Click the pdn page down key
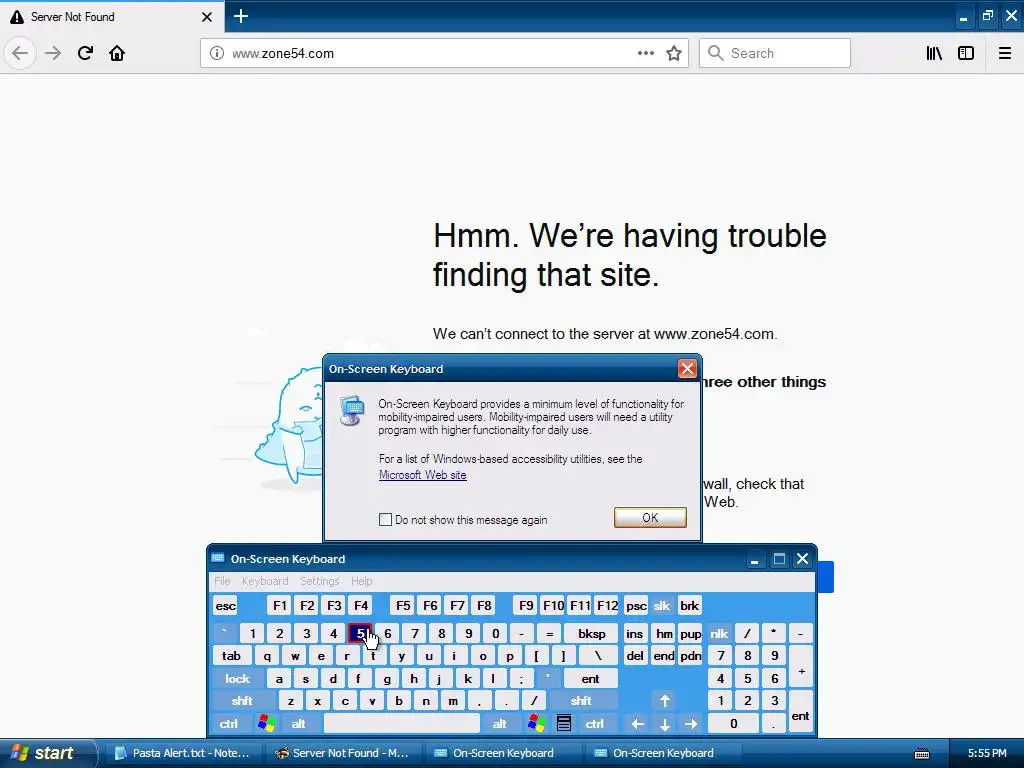 click(x=690, y=656)
